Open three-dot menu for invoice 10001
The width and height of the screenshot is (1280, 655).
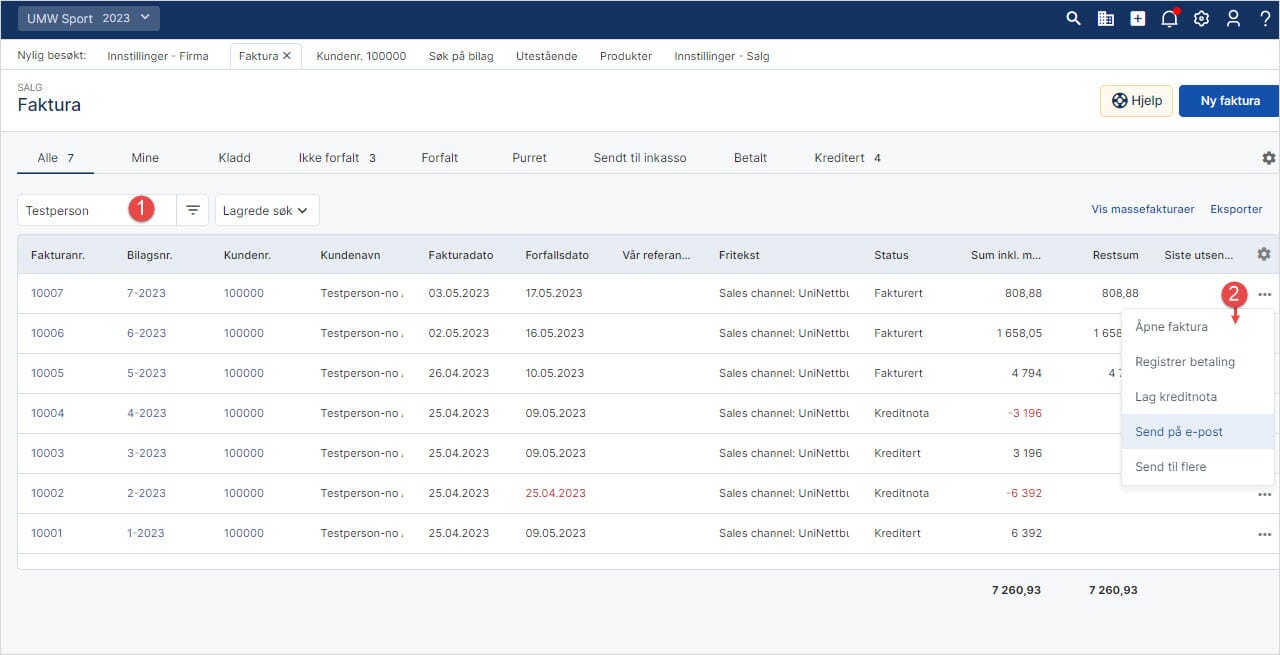click(x=1265, y=534)
